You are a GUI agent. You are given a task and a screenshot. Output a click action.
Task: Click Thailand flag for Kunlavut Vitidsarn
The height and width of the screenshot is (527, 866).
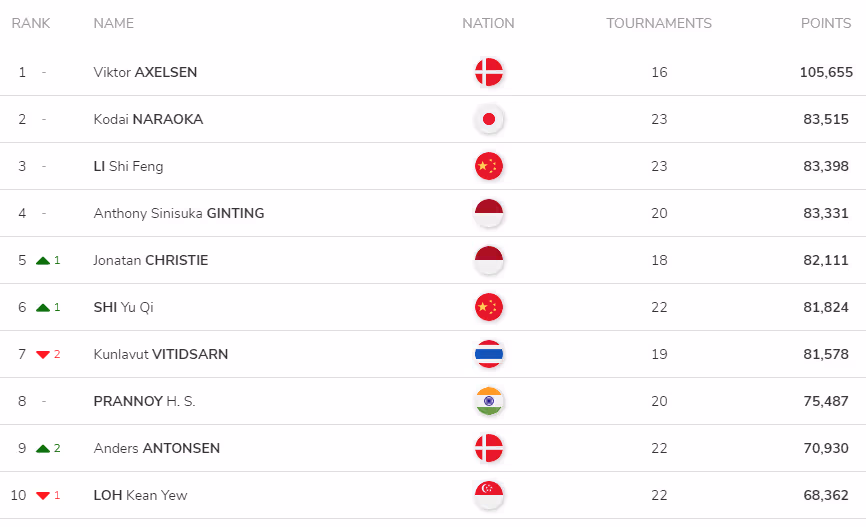click(x=489, y=354)
